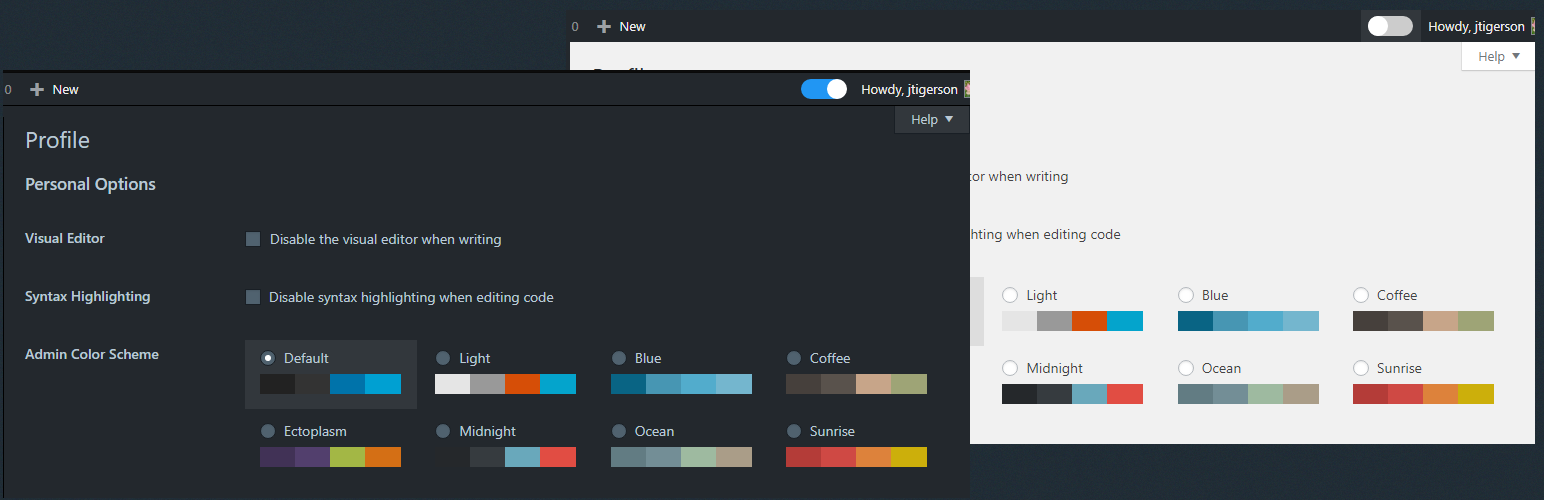Check Disable syntax highlighting when editing code

pos(253,297)
